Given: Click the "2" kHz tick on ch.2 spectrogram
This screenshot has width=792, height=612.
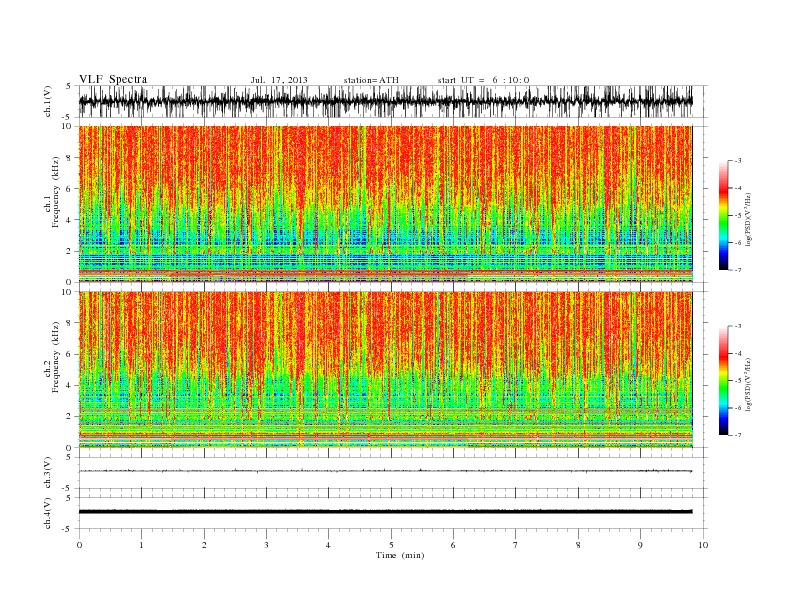Looking at the screenshot, I should (x=70, y=417).
